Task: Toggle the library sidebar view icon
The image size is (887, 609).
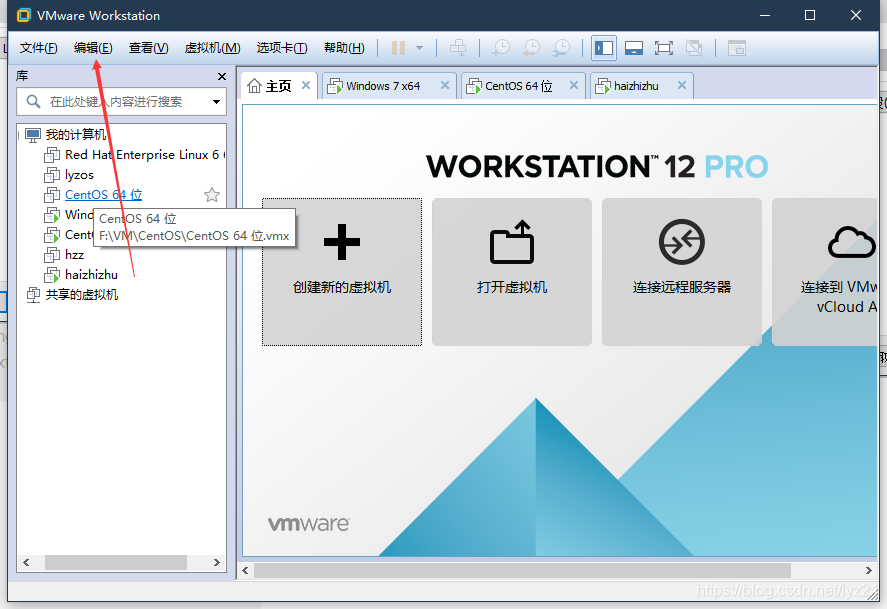Action: tap(604, 48)
